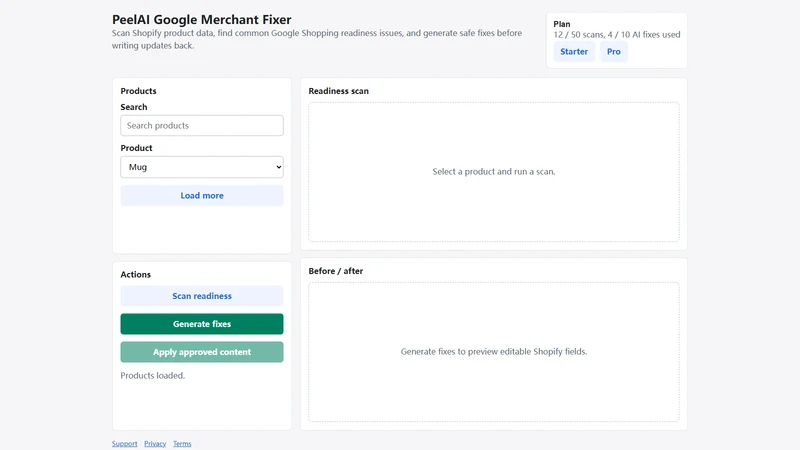Click the 'Products loaded.' status text

(153, 376)
